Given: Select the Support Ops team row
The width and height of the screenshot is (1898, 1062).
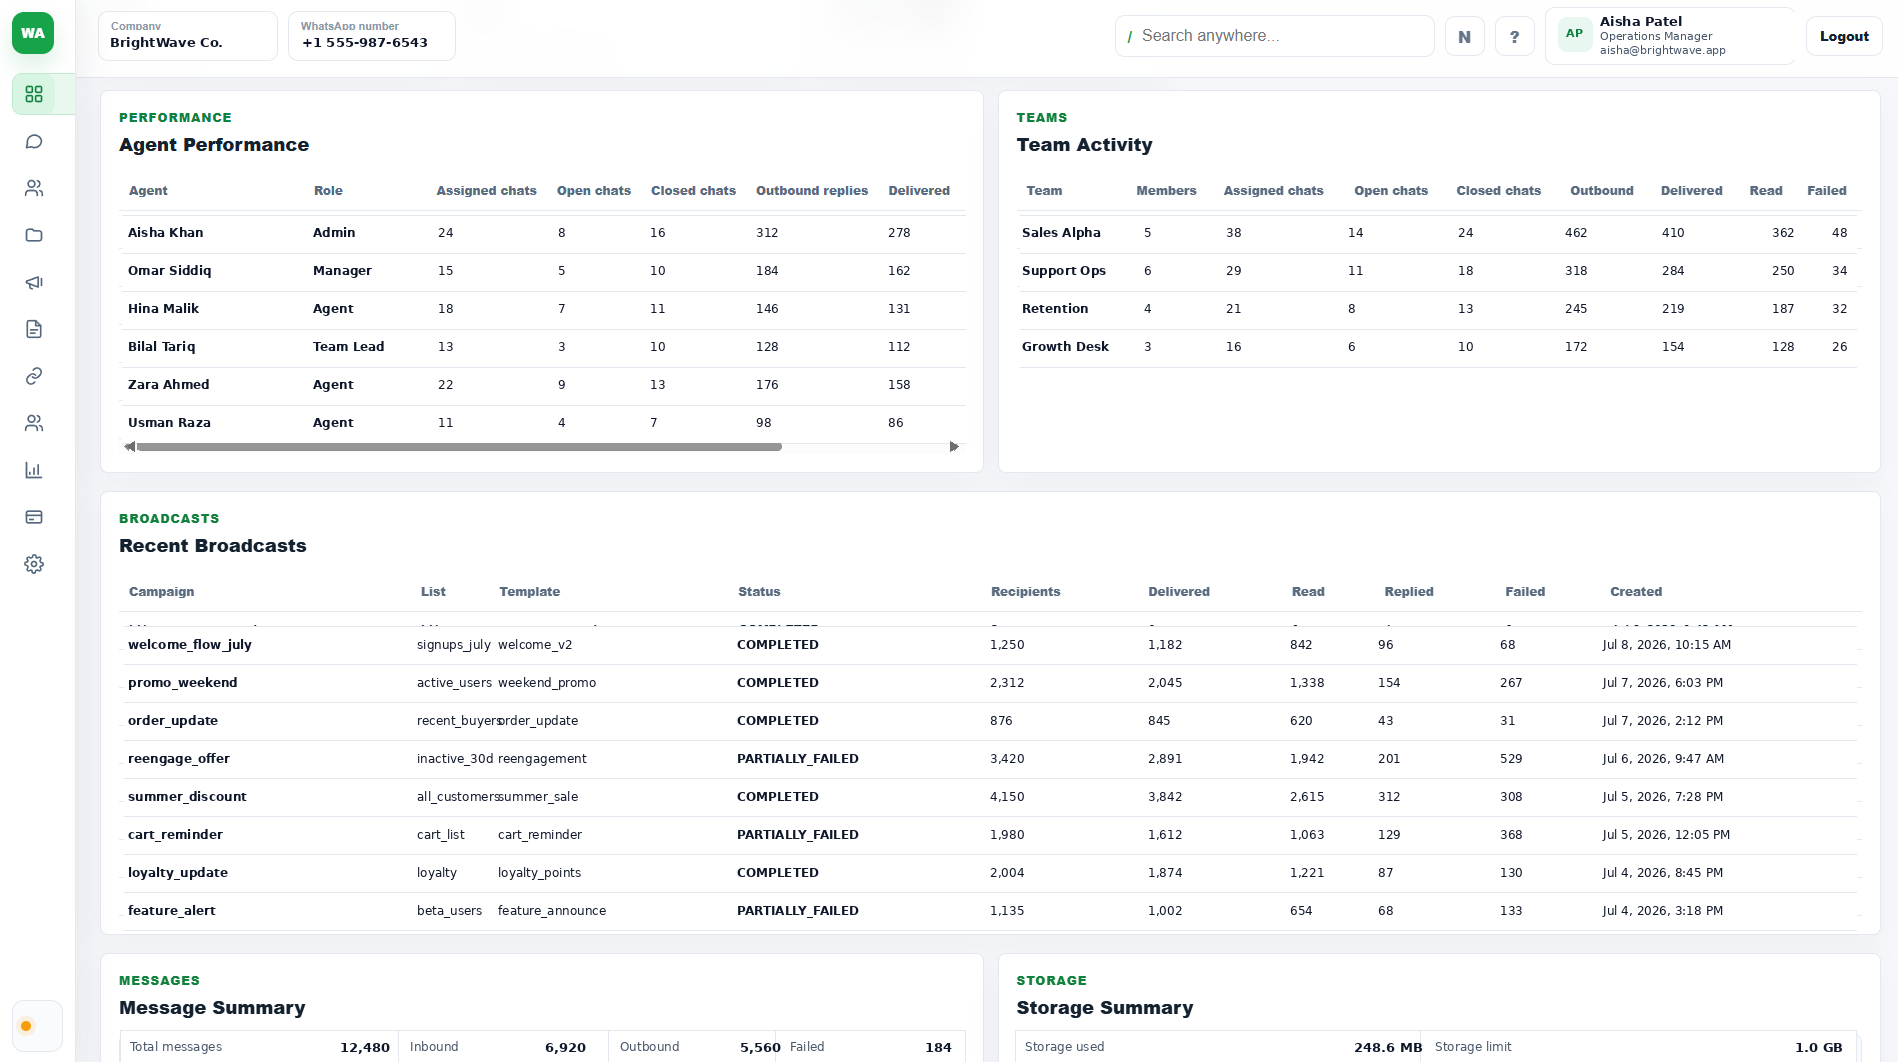Looking at the screenshot, I should 1438,271.
